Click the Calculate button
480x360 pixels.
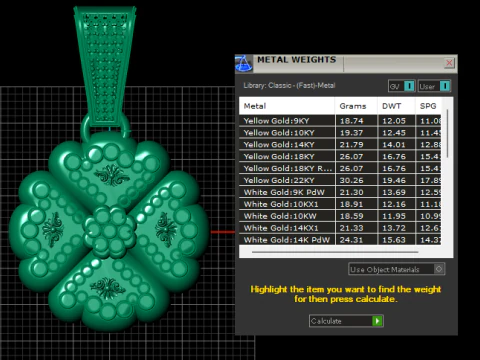pos(346,321)
